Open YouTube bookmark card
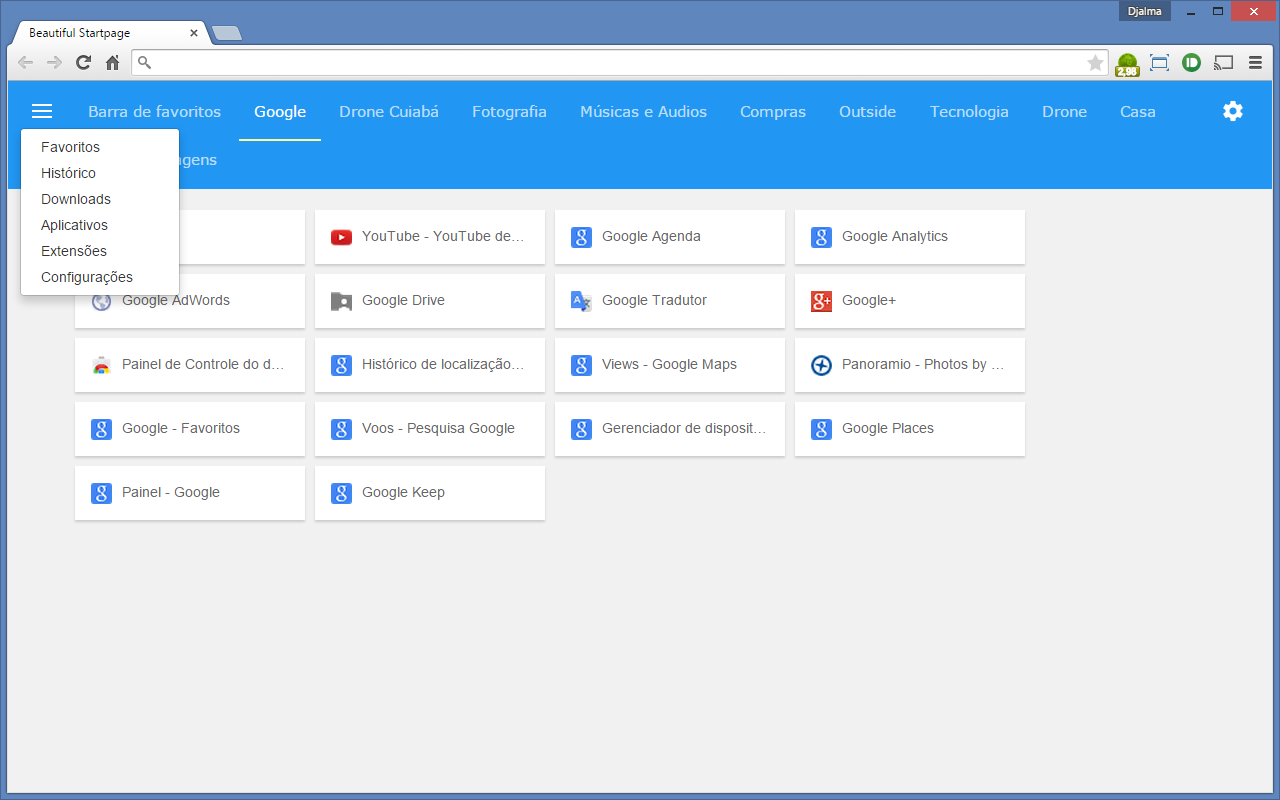Viewport: 1280px width, 800px height. pos(430,237)
